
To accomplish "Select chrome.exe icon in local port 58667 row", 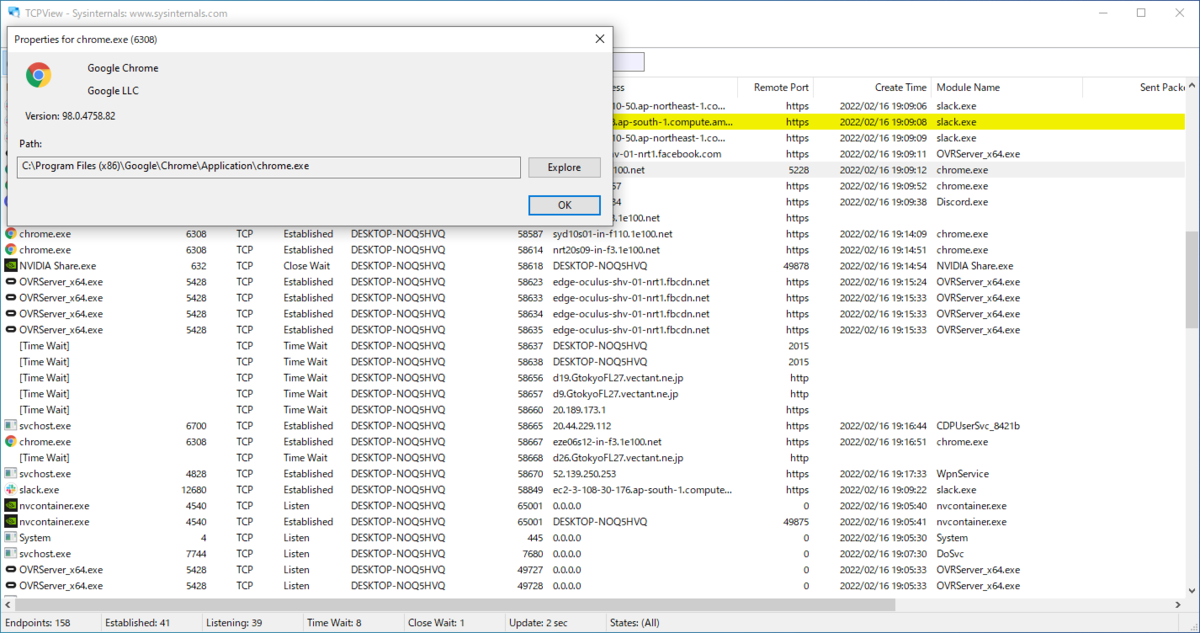I will [11, 442].
